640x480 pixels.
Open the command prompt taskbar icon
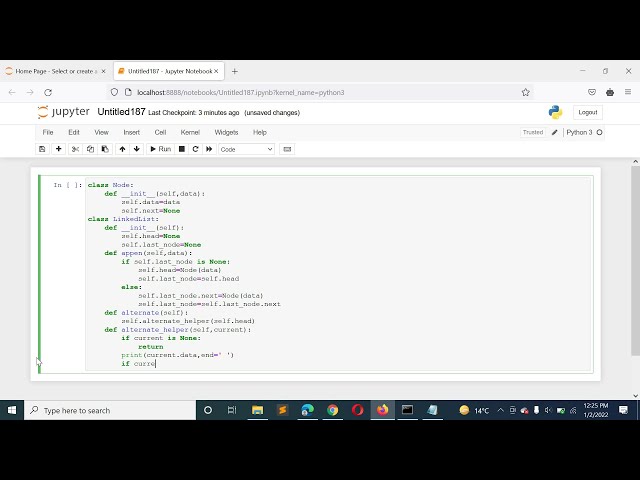pyautogui.click(x=407, y=410)
